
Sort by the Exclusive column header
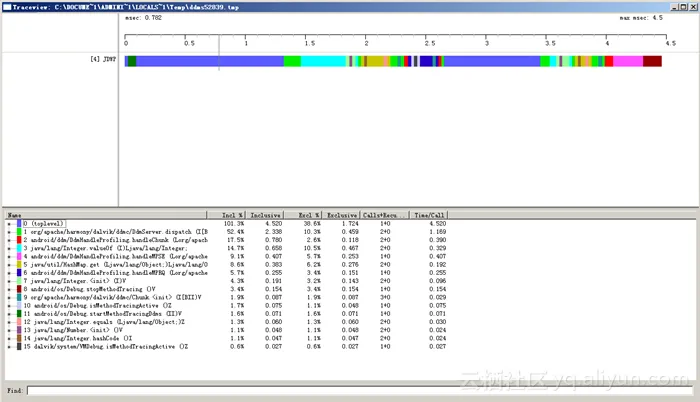[x=332, y=215]
